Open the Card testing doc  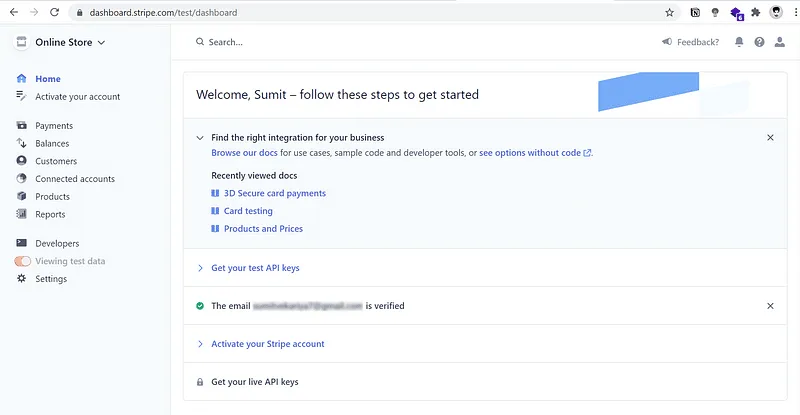248,211
